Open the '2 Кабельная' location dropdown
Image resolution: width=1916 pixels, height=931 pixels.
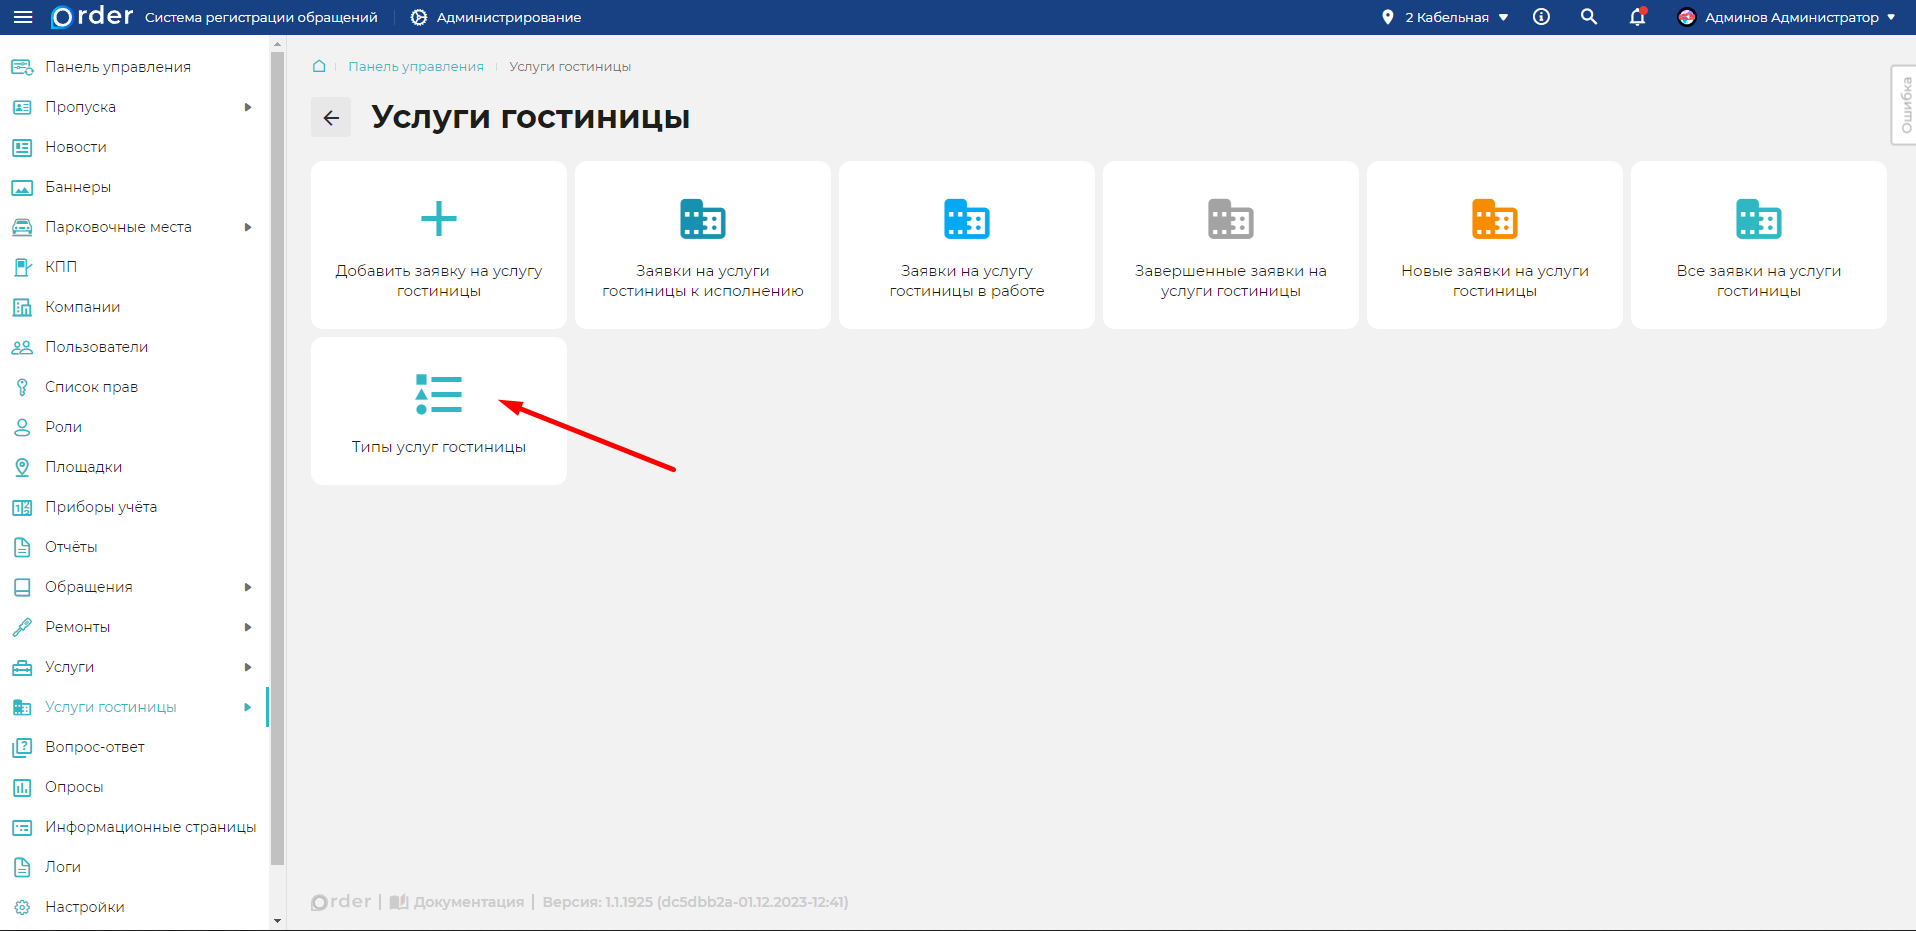(x=1446, y=17)
